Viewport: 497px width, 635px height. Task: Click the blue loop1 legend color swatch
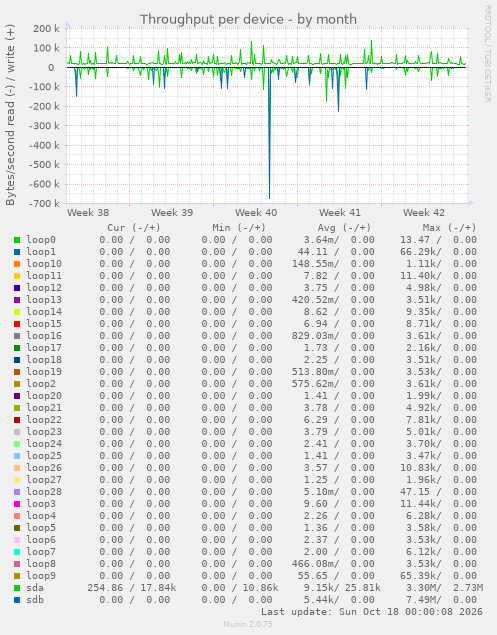point(17,252)
